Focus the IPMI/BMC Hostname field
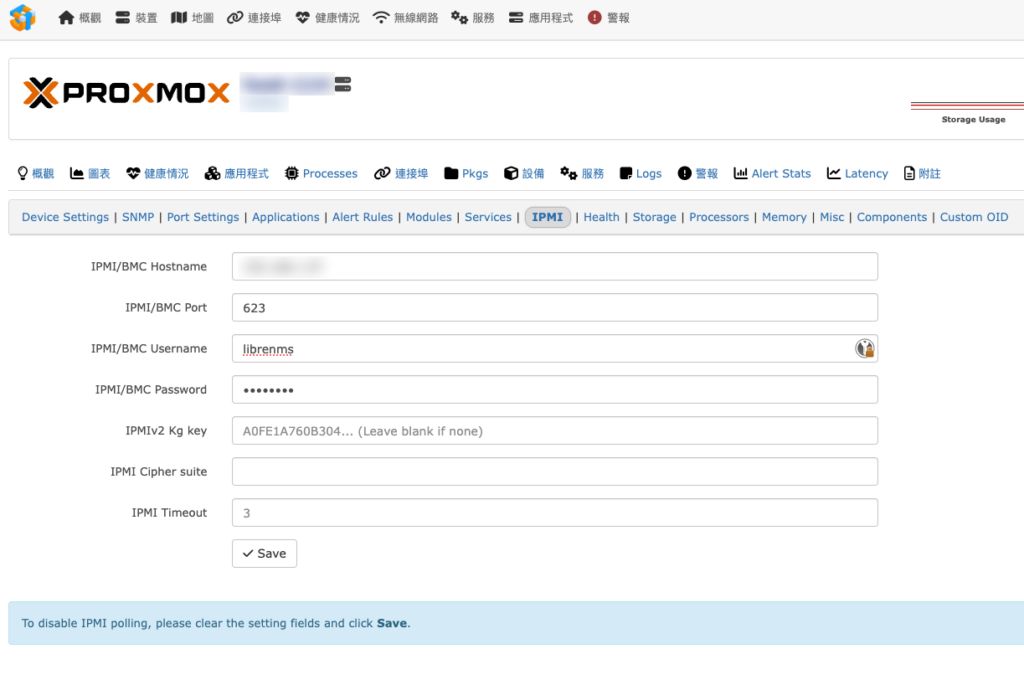 555,266
